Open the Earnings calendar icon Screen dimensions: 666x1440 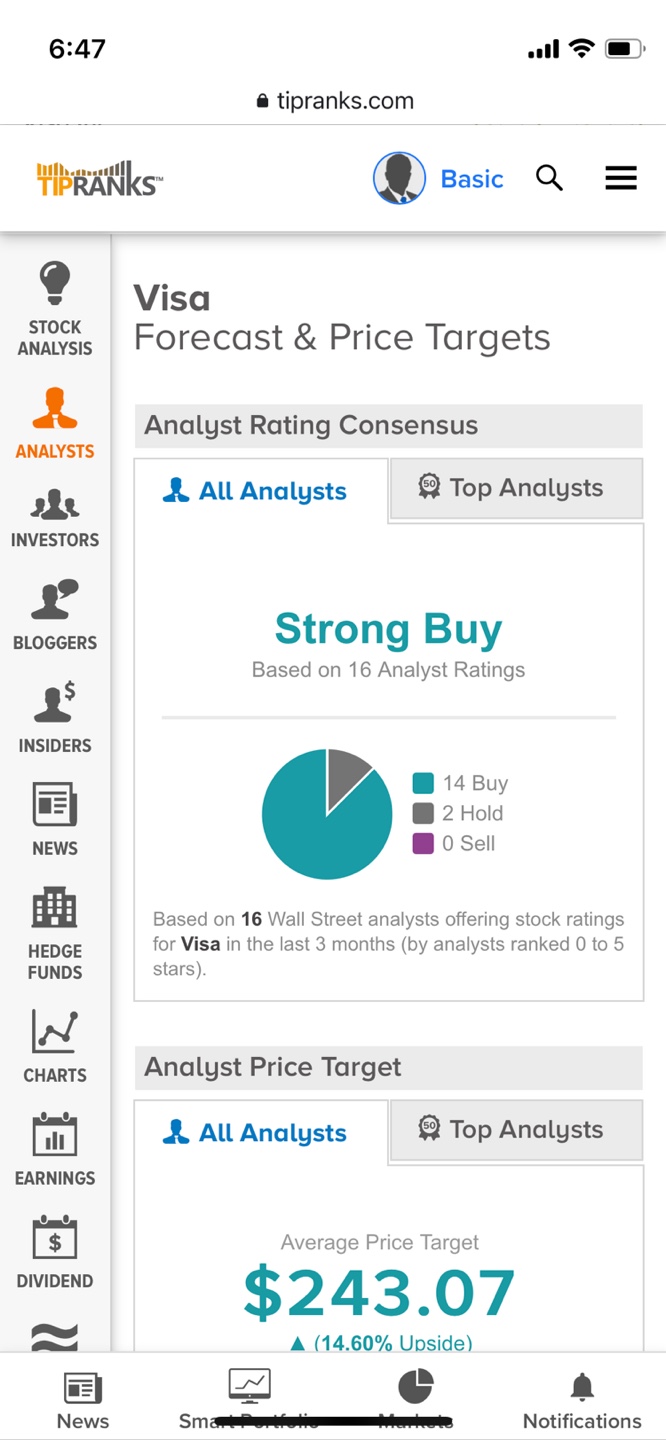[55, 1134]
